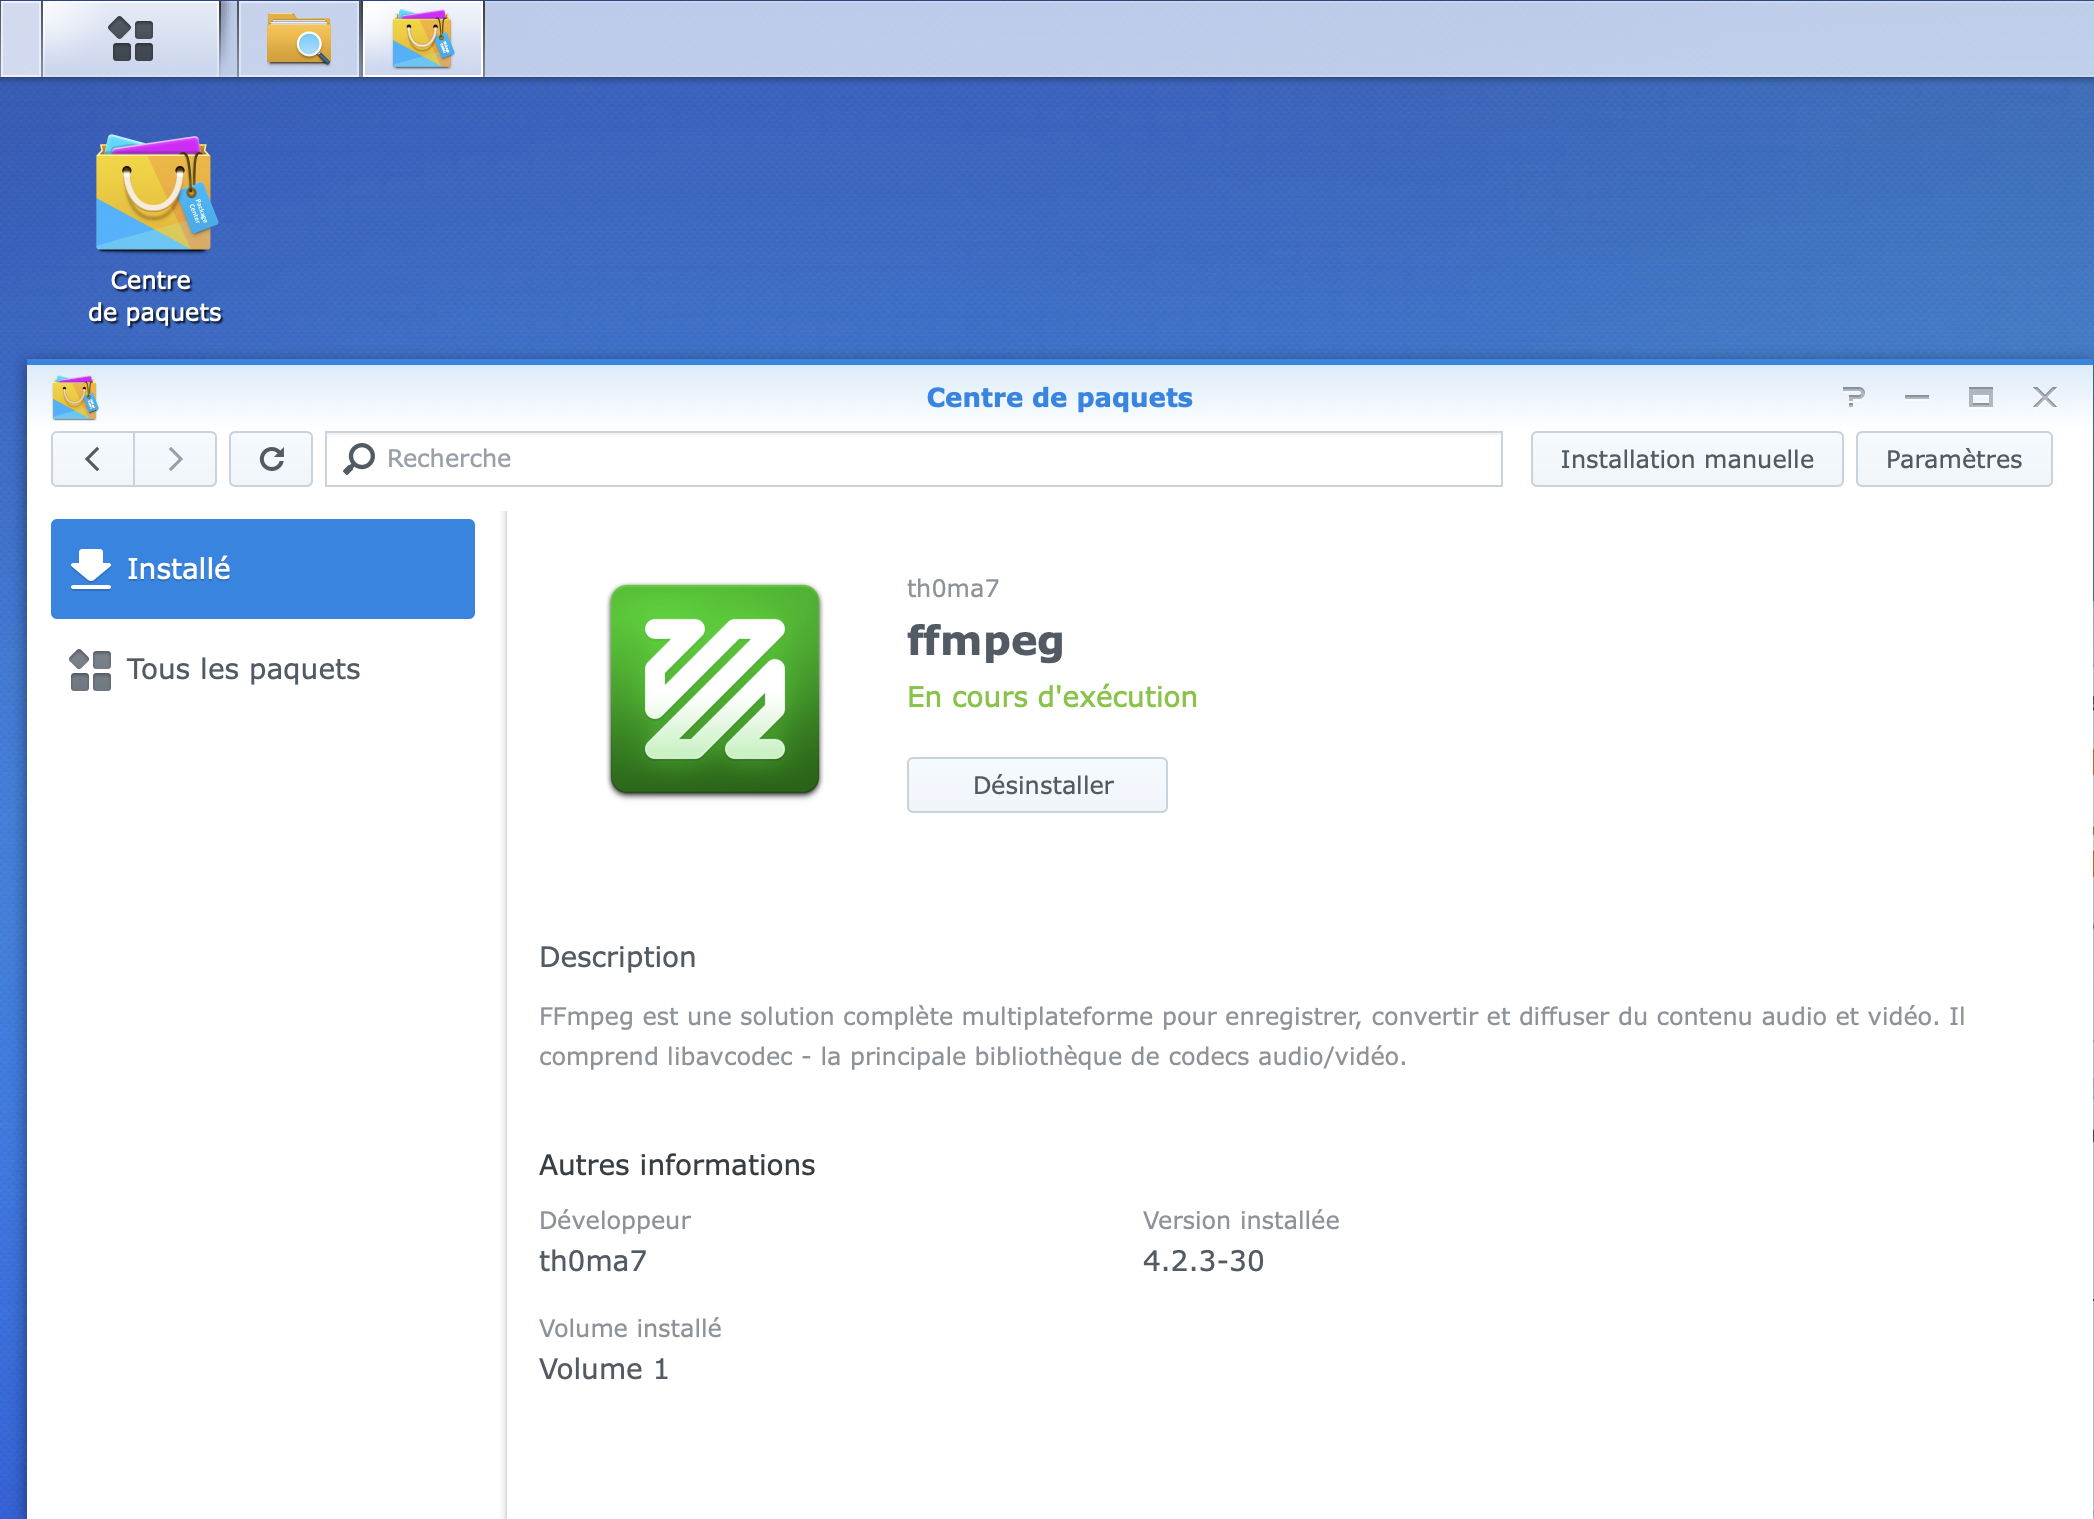Click the window icon in the title bar
The width and height of the screenshot is (2094, 1519).
click(1979, 397)
